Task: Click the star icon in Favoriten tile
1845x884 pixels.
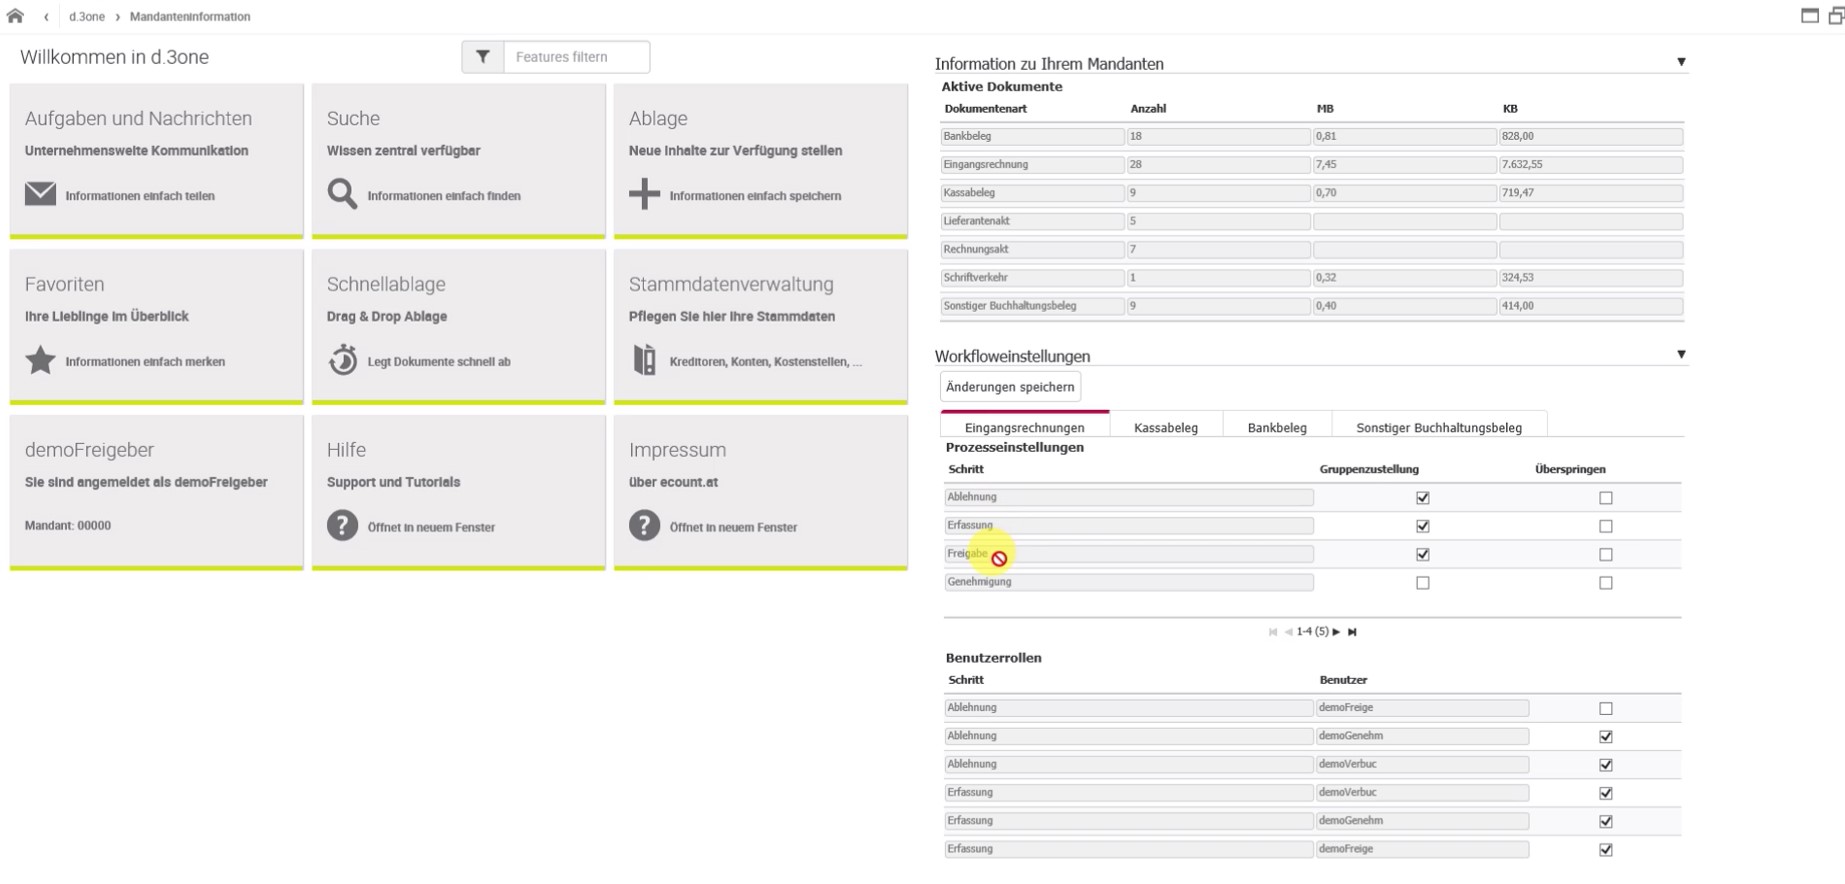Action: [x=40, y=360]
